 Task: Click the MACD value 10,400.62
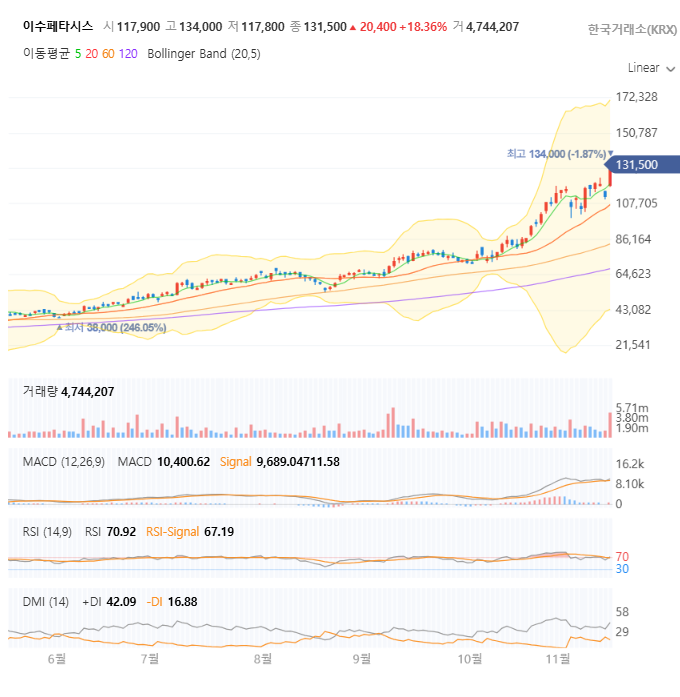pos(184,462)
